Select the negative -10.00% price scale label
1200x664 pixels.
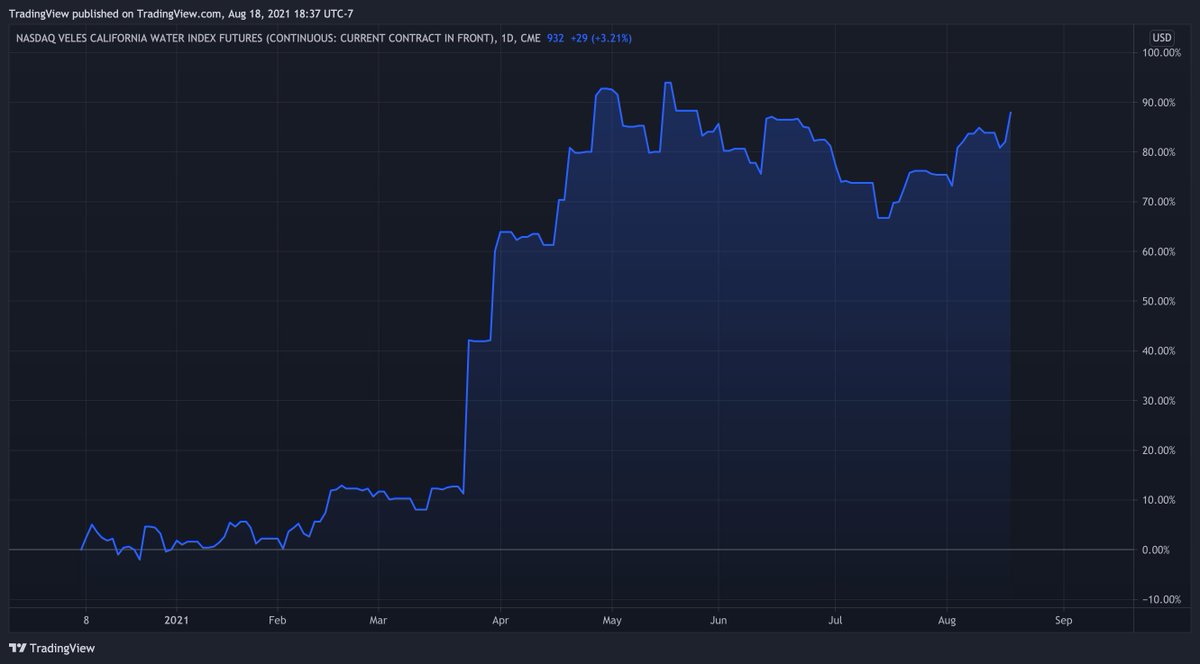1161,599
